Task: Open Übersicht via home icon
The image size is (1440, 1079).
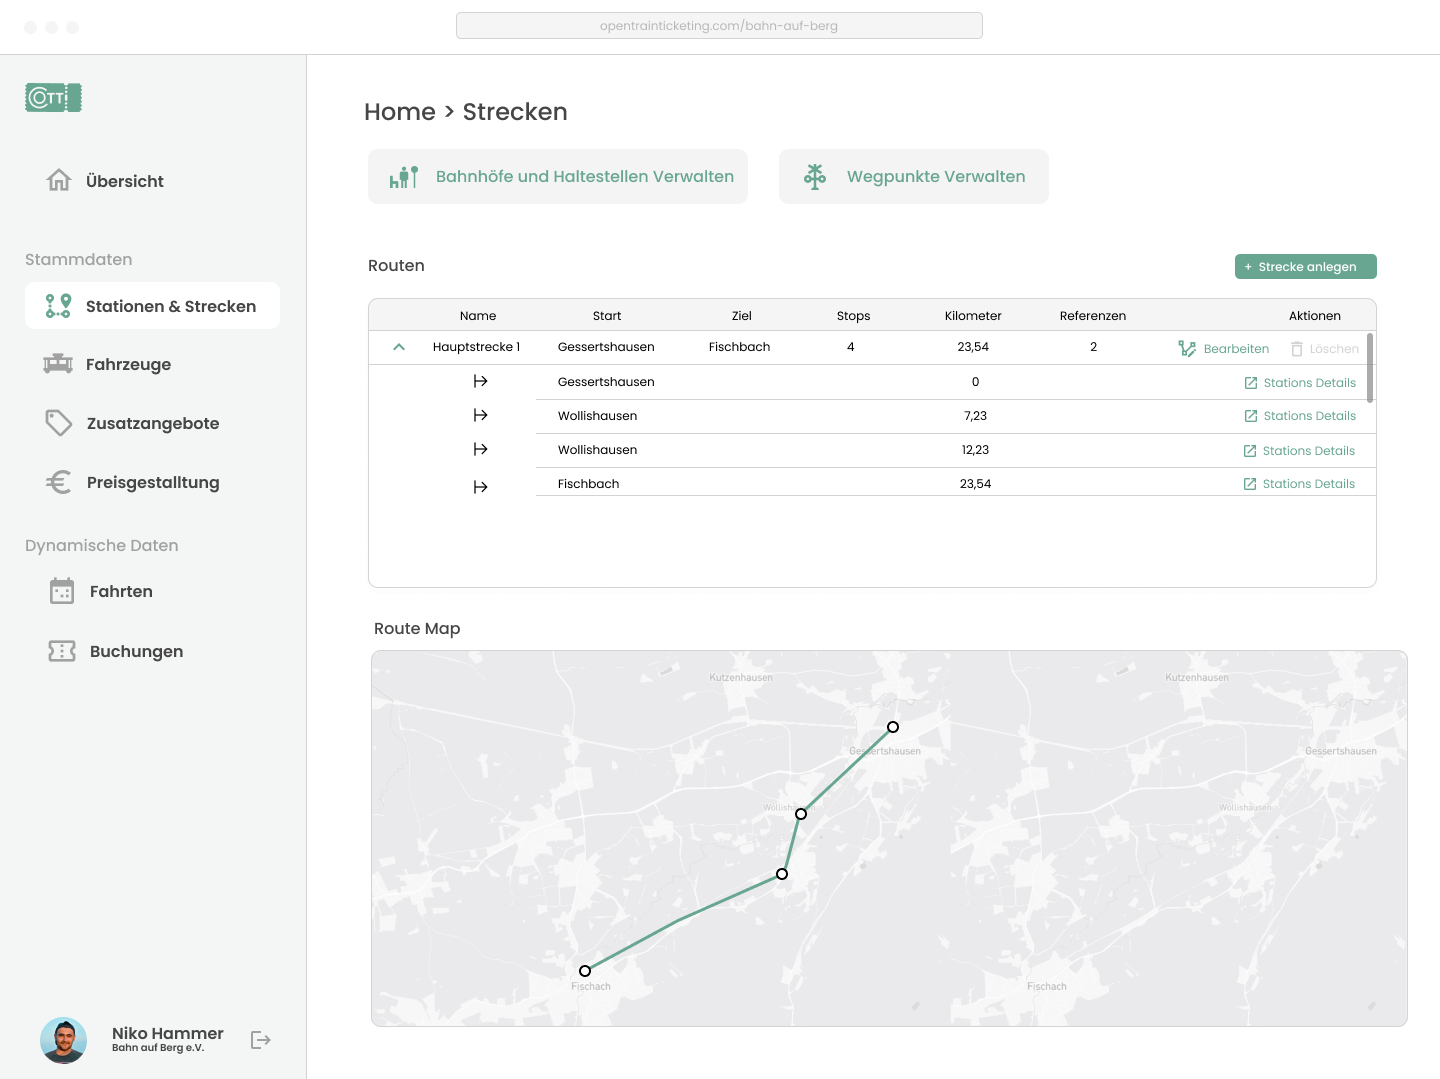Action: (x=59, y=180)
